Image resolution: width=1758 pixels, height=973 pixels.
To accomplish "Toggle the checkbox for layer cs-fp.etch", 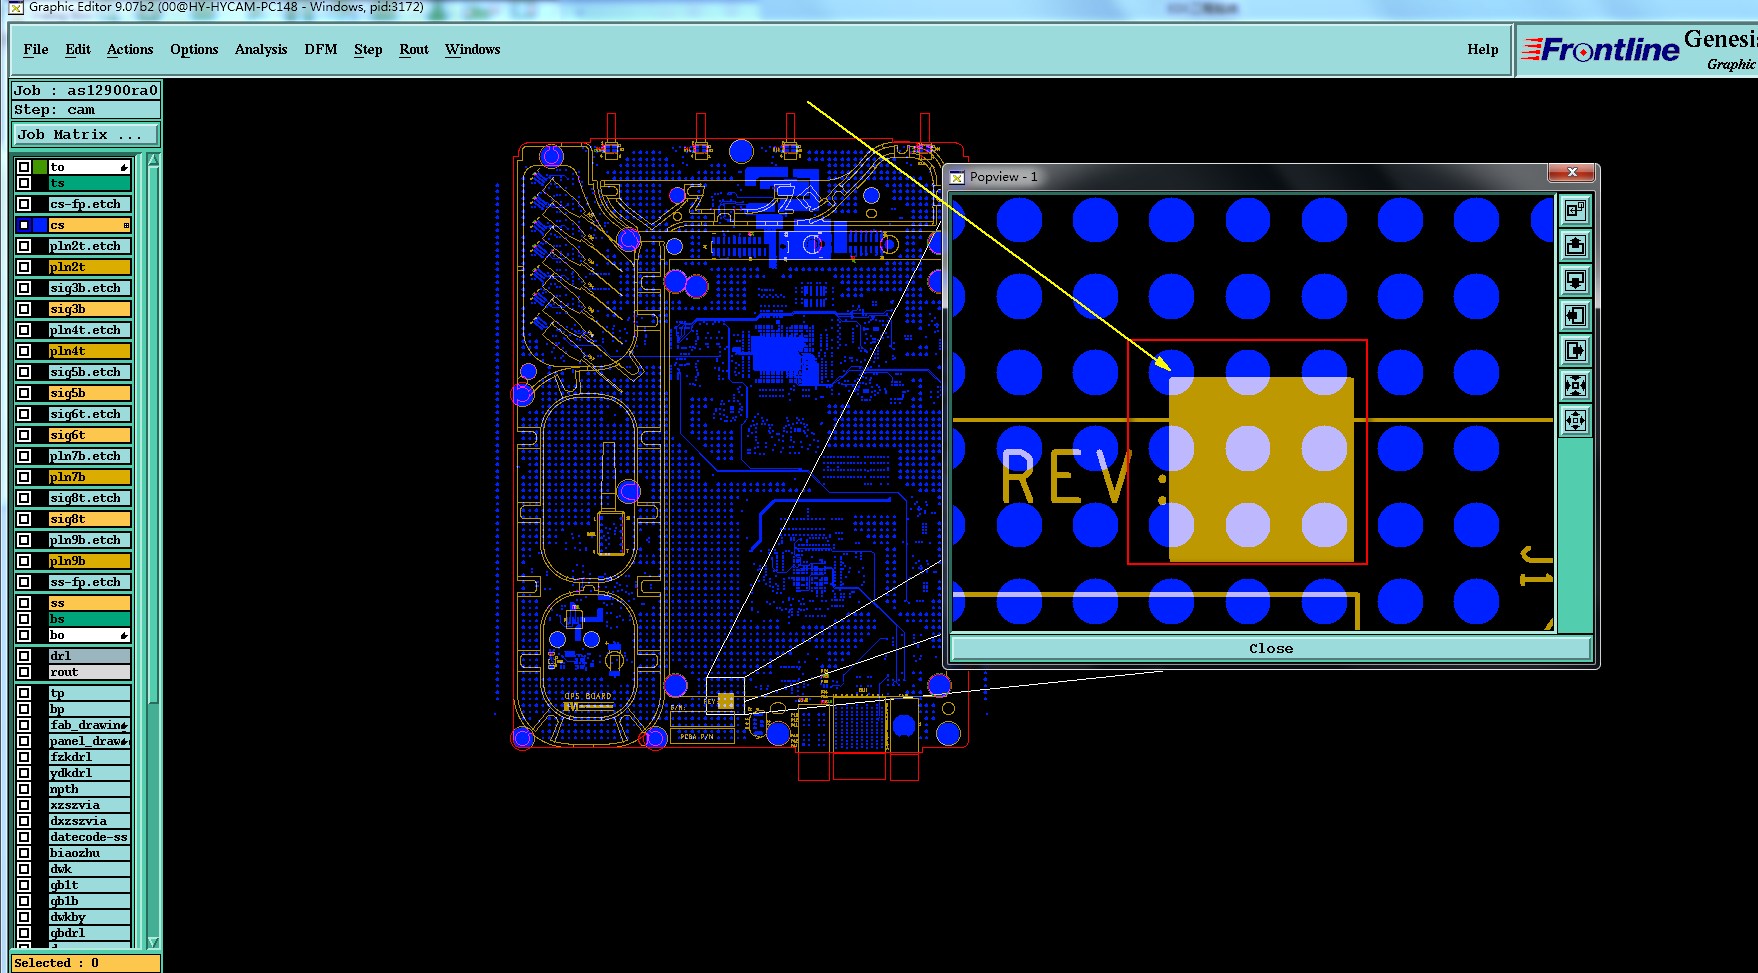I will click(24, 204).
